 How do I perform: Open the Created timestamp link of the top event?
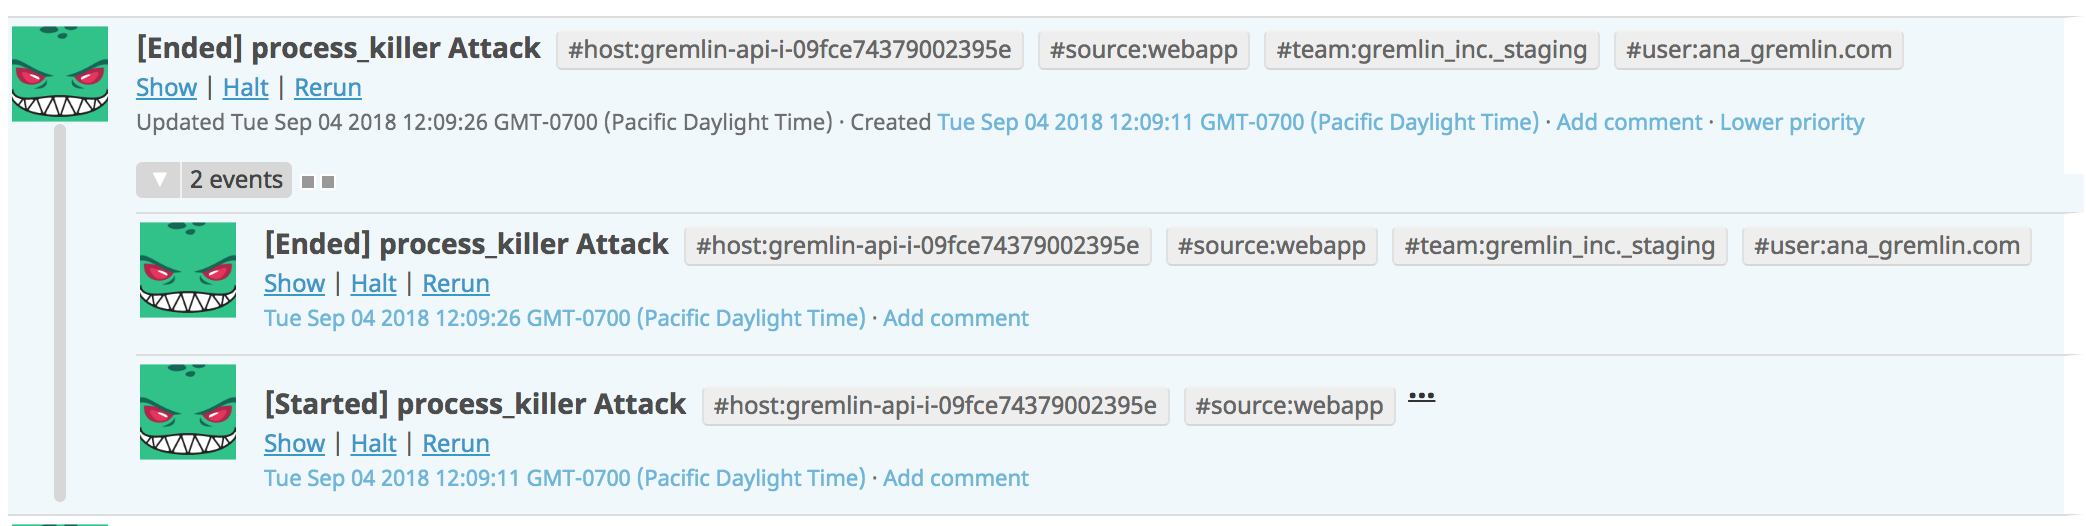point(1238,122)
